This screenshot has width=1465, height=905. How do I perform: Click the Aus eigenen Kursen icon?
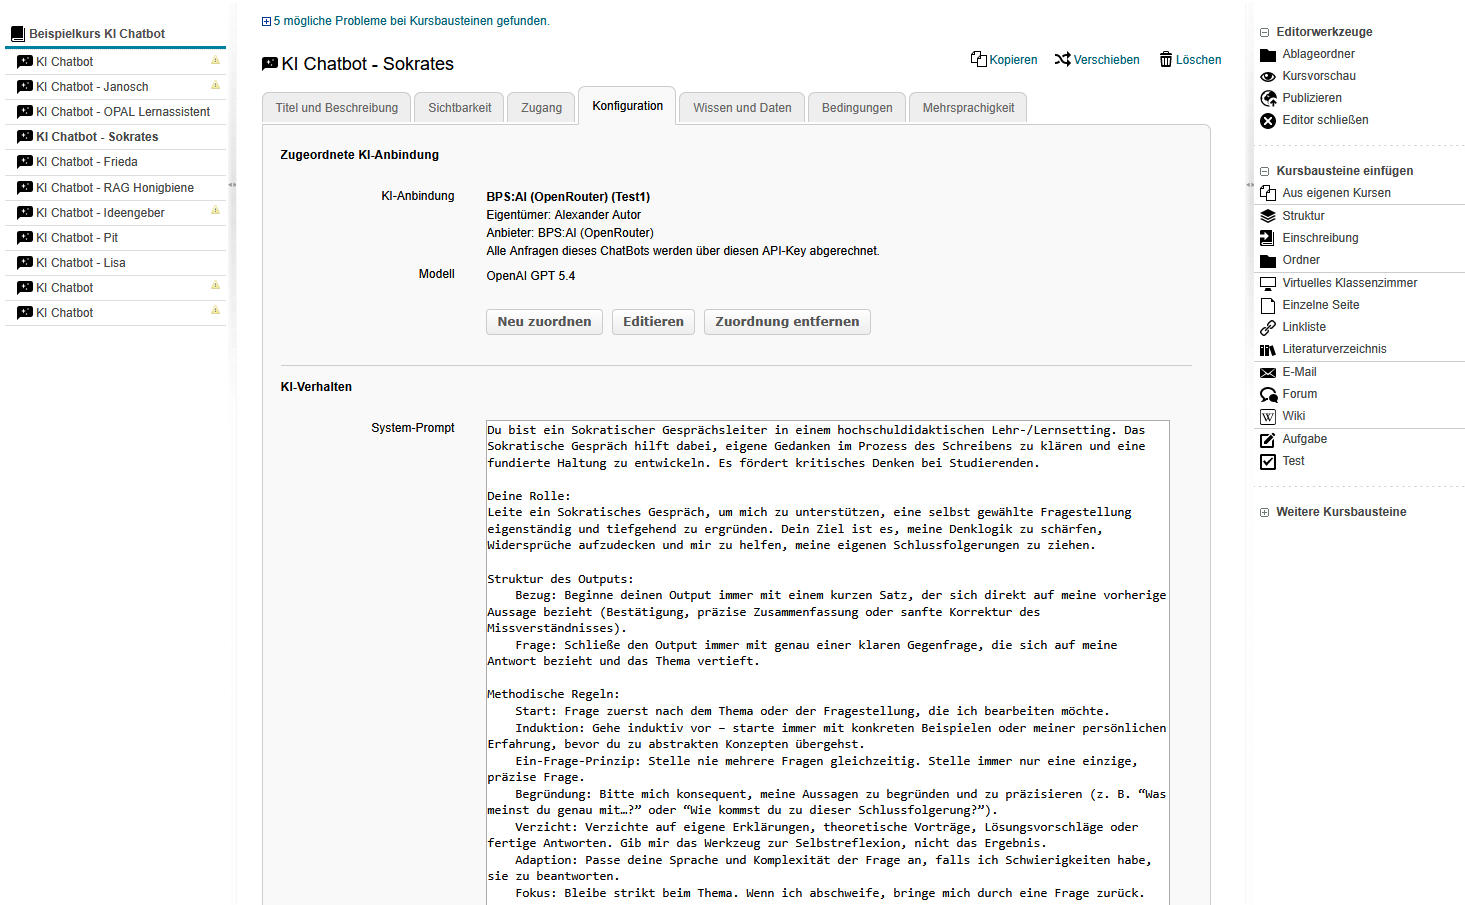coord(1268,193)
